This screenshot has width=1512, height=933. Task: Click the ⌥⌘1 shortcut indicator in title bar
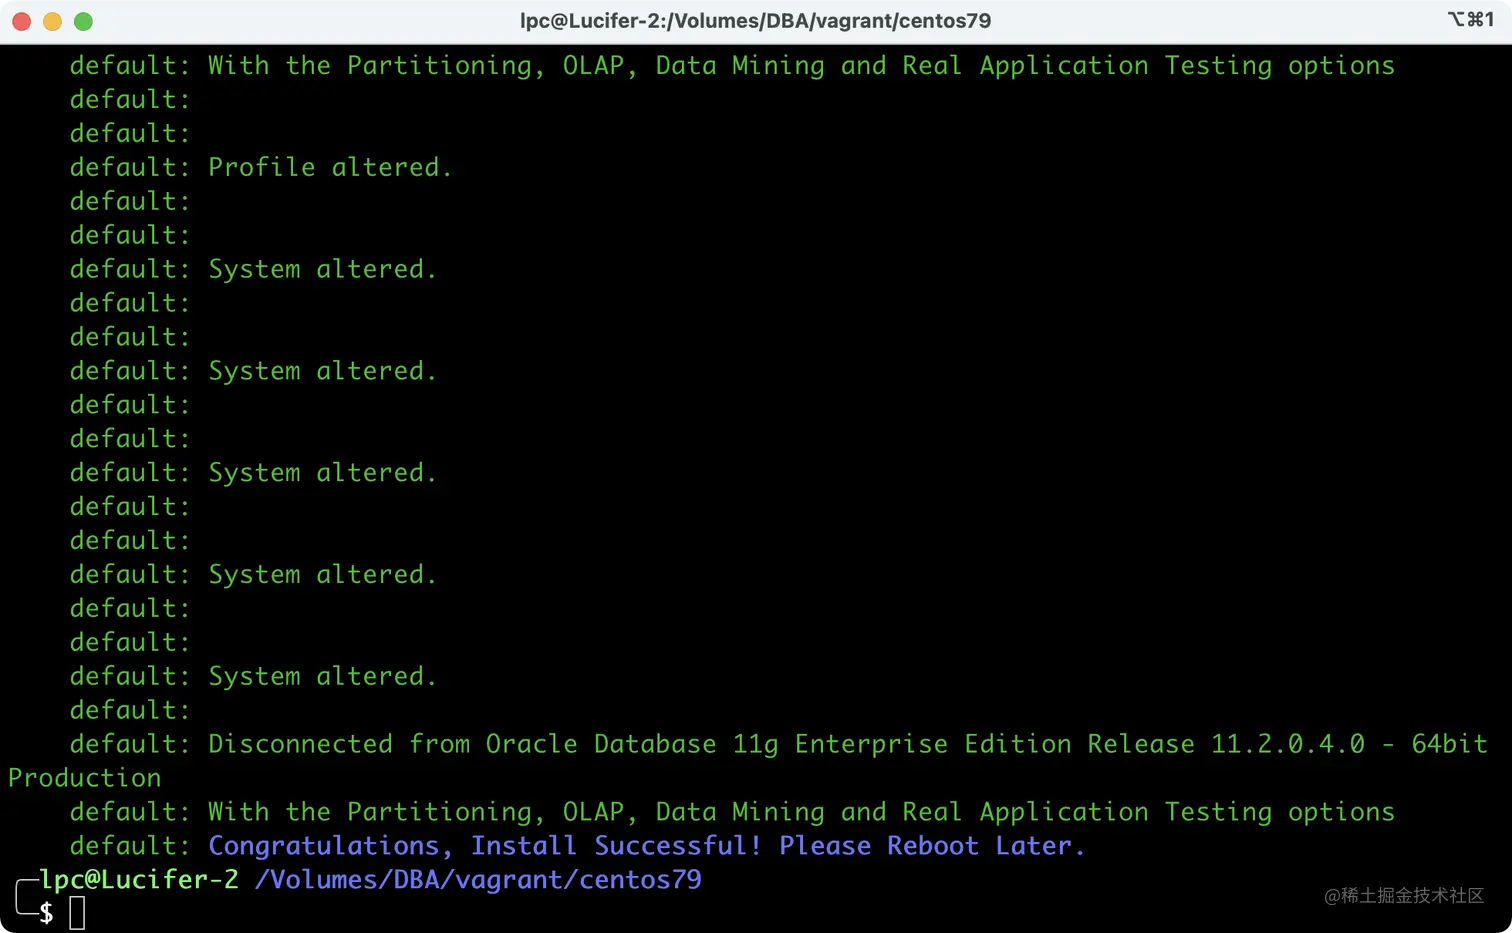tap(1470, 20)
